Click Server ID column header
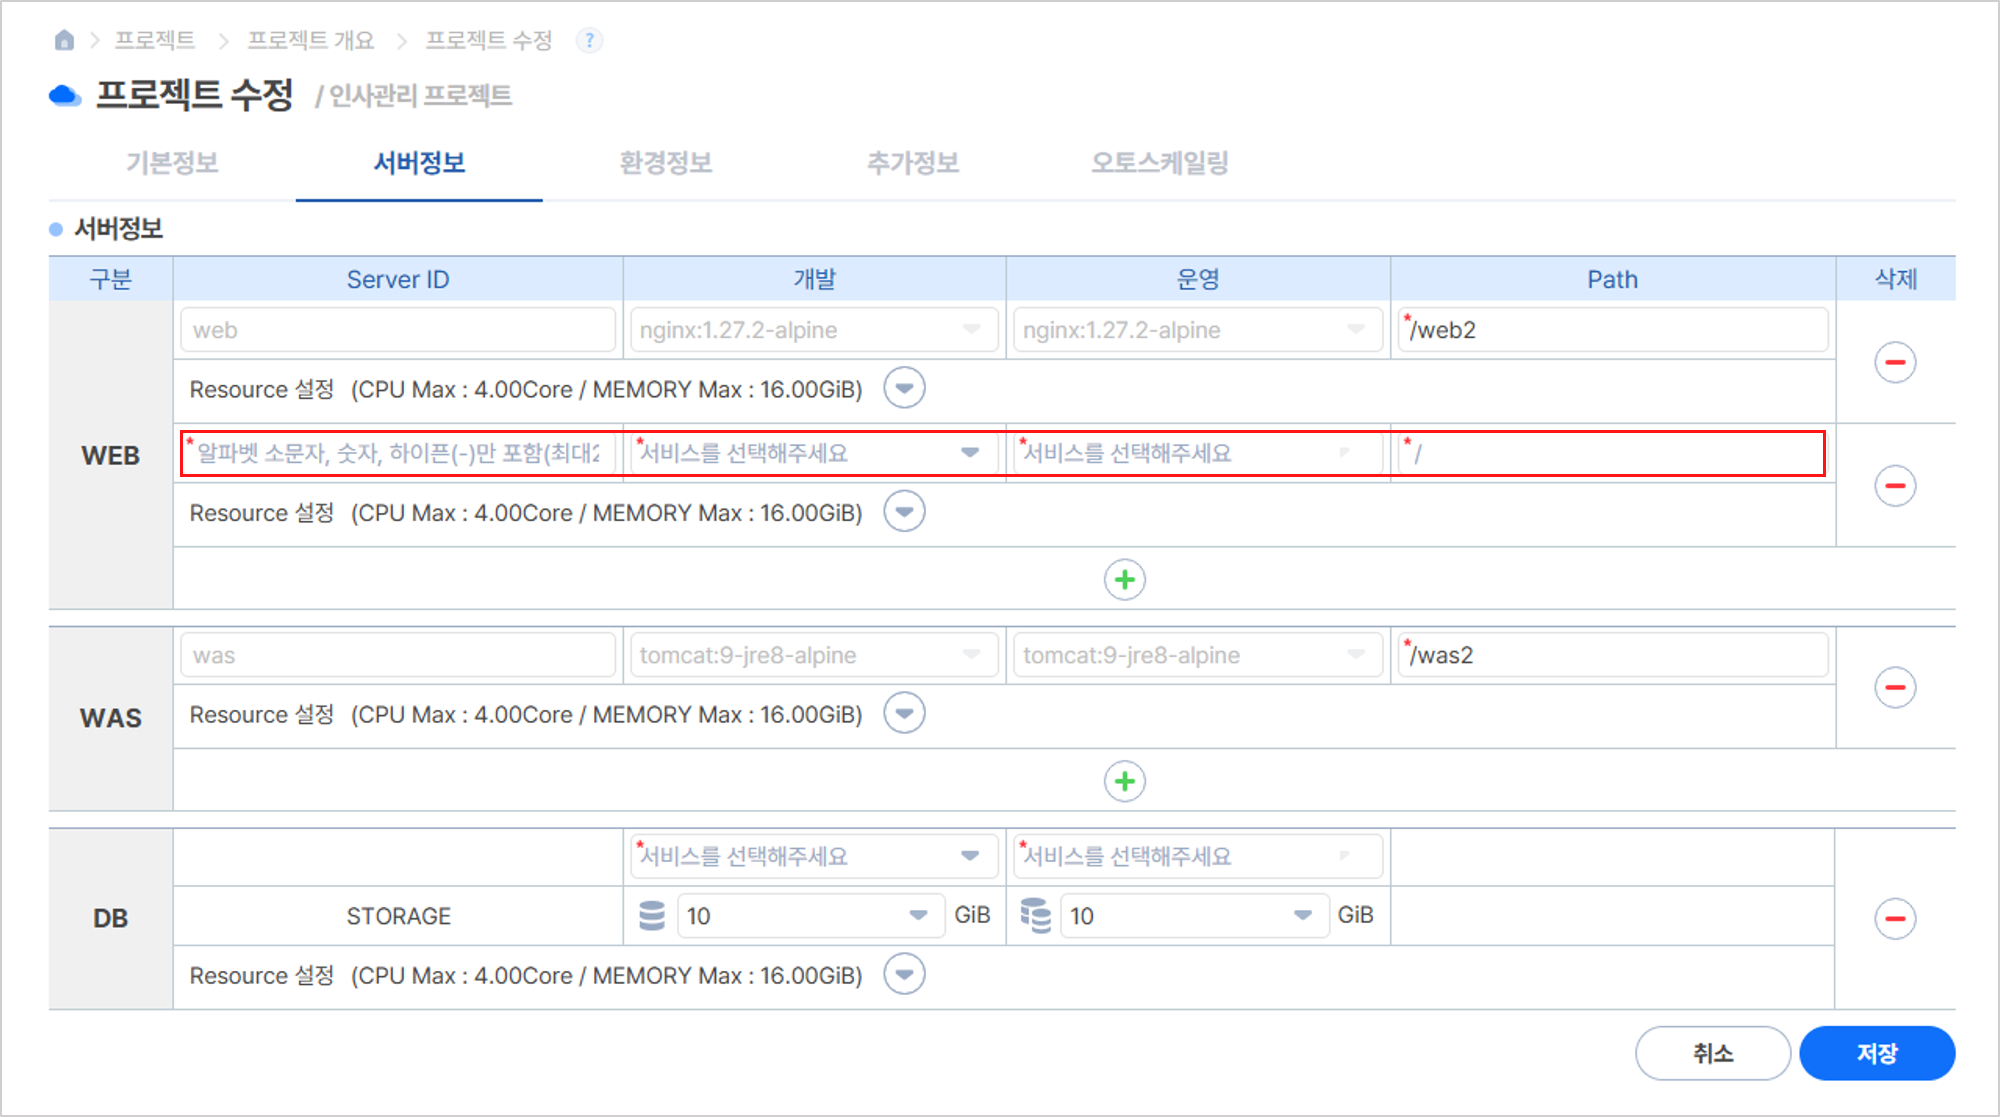This screenshot has height=1117, width=2000. [x=398, y=279]
